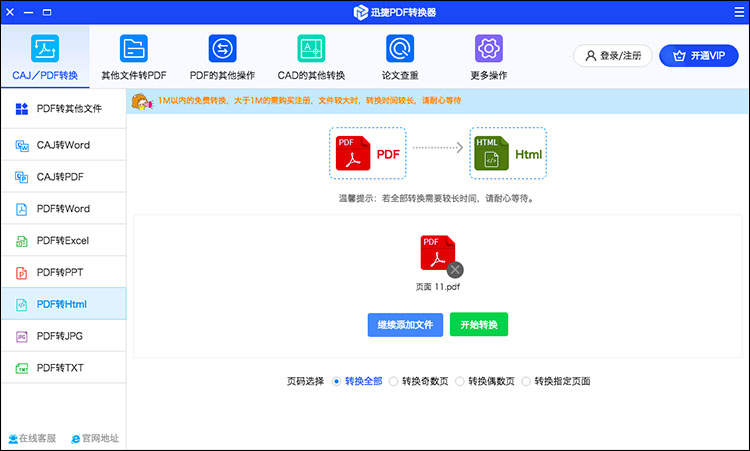Click the basket icon in 开通VIP
This screenshot has height=451, width=750.
(679, 56)
